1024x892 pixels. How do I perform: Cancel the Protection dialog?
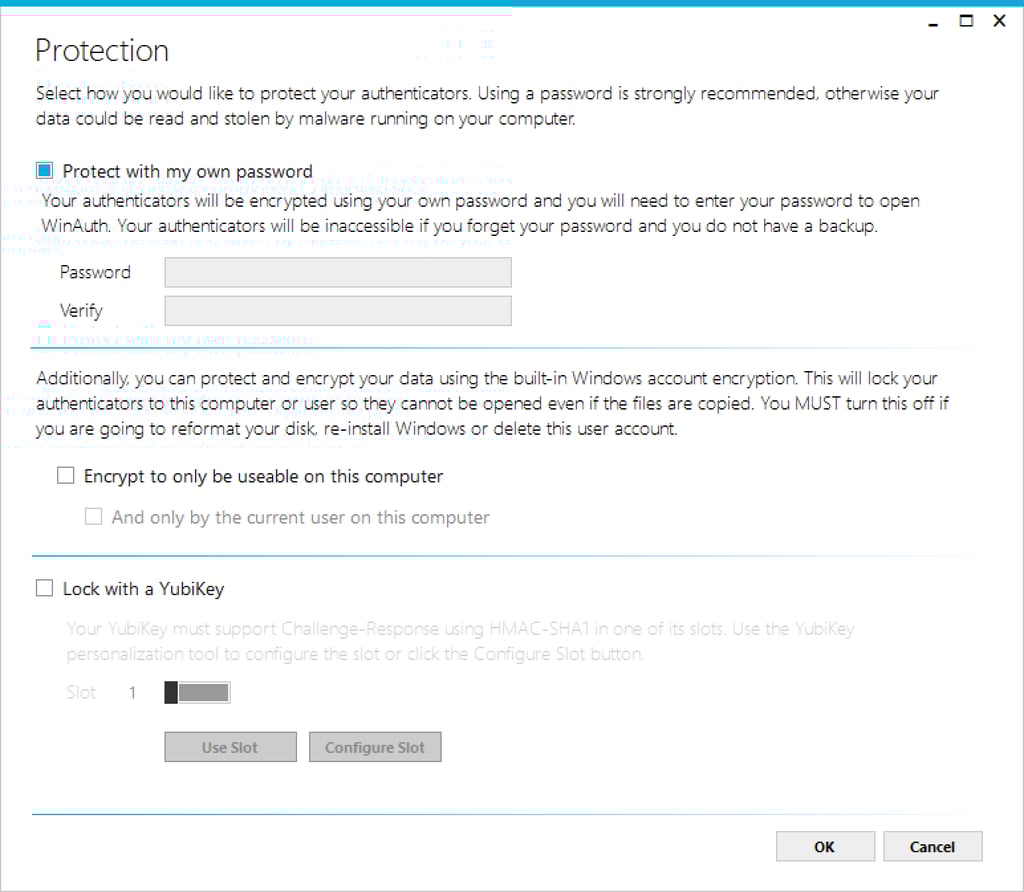point(933,846)
